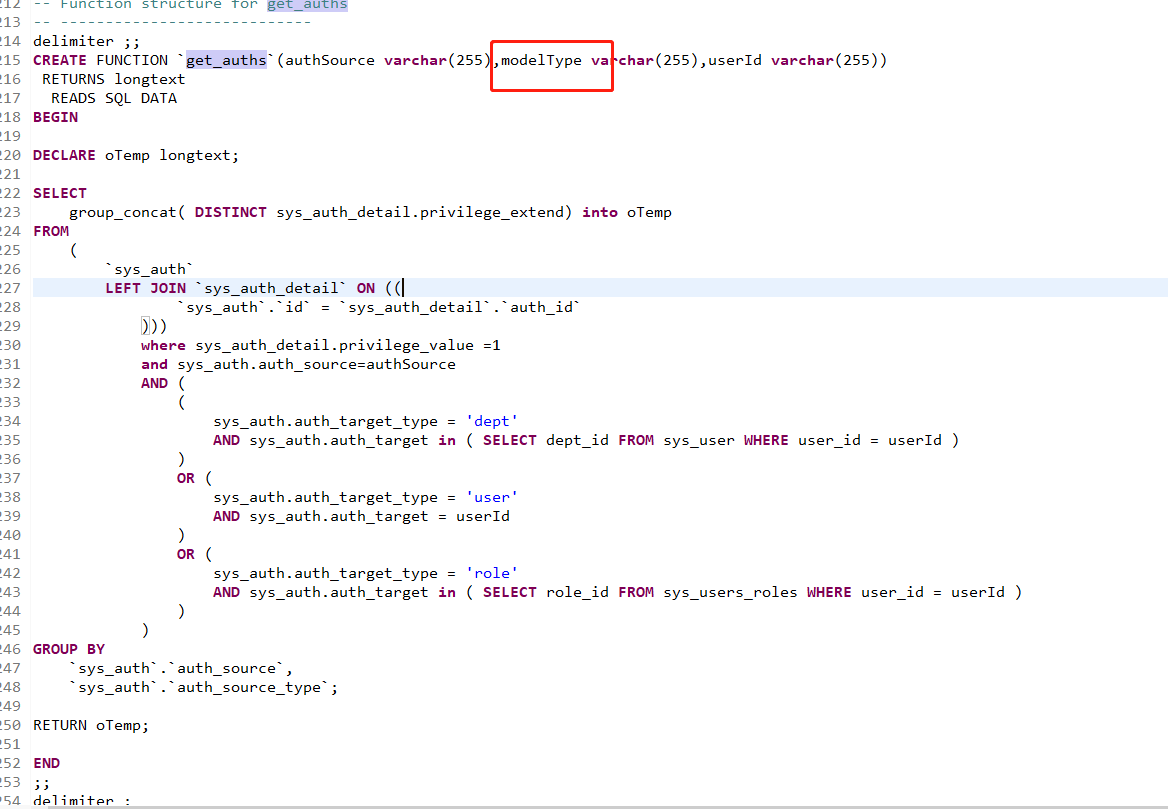Screen dimensions: 1168x809
Task: Click the userId parameter in the function signature
Action: tap(734, 60)
